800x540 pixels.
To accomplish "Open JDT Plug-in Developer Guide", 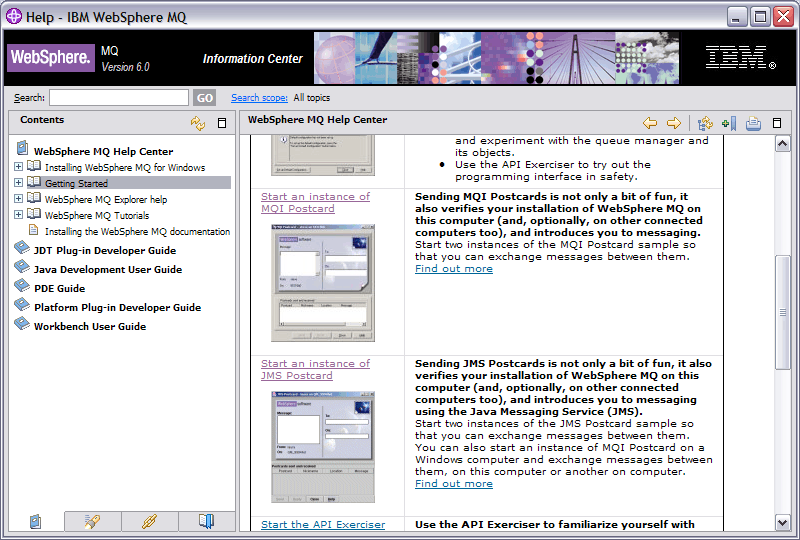I will [105, 251].
